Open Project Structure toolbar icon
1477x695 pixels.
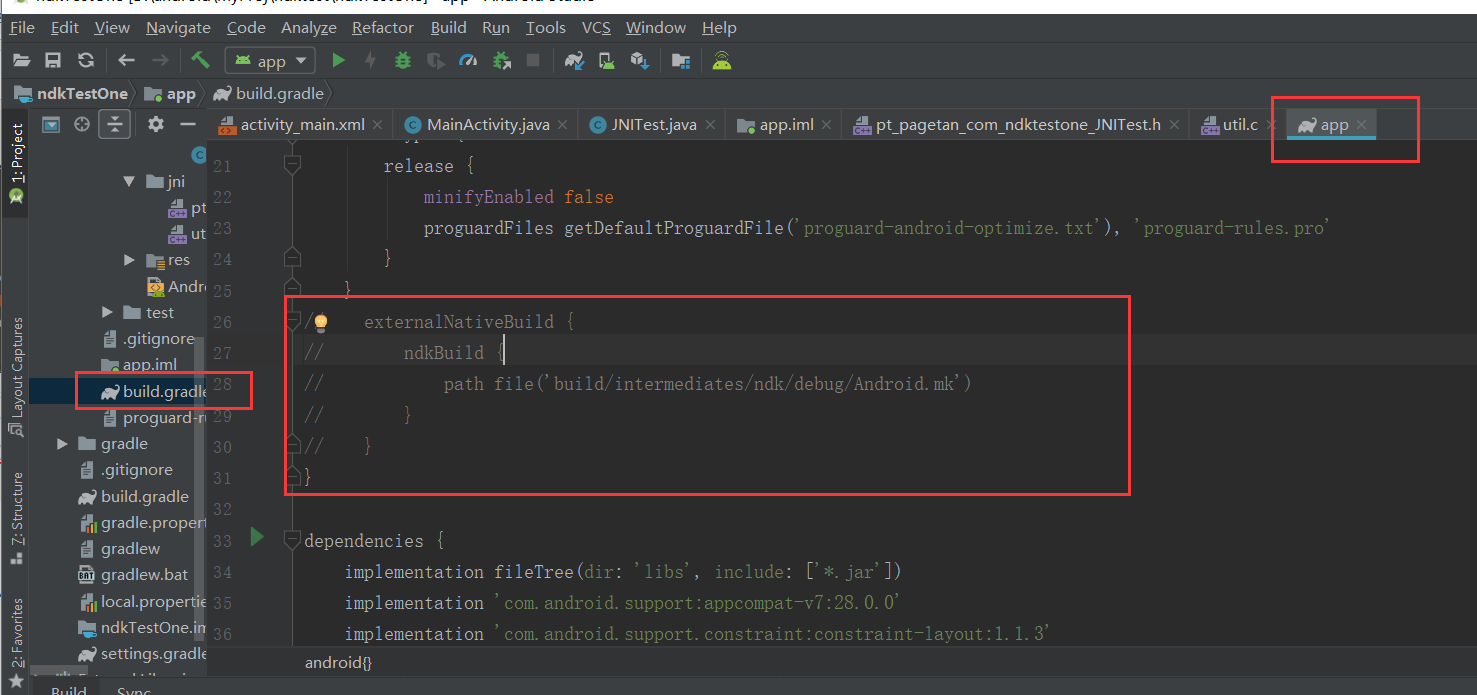[681, 61]
